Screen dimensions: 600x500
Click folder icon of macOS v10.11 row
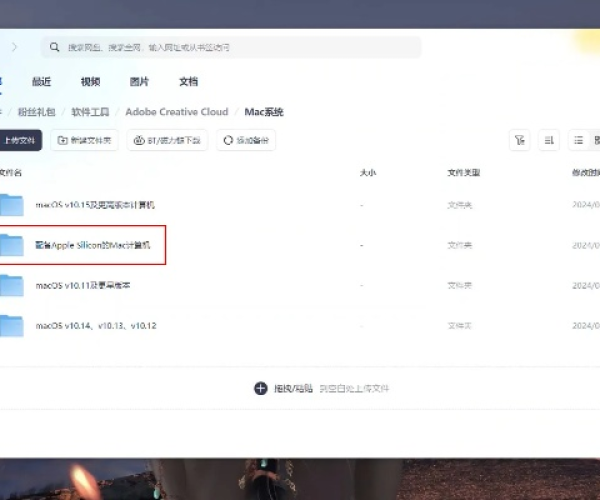(x=11, y=285)
